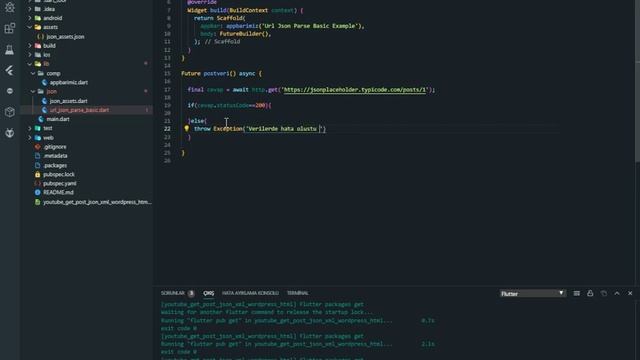Open the Testing flask icon view
Image resolution: width=640 pixels, height=360 pixels.
pos(10,50)
